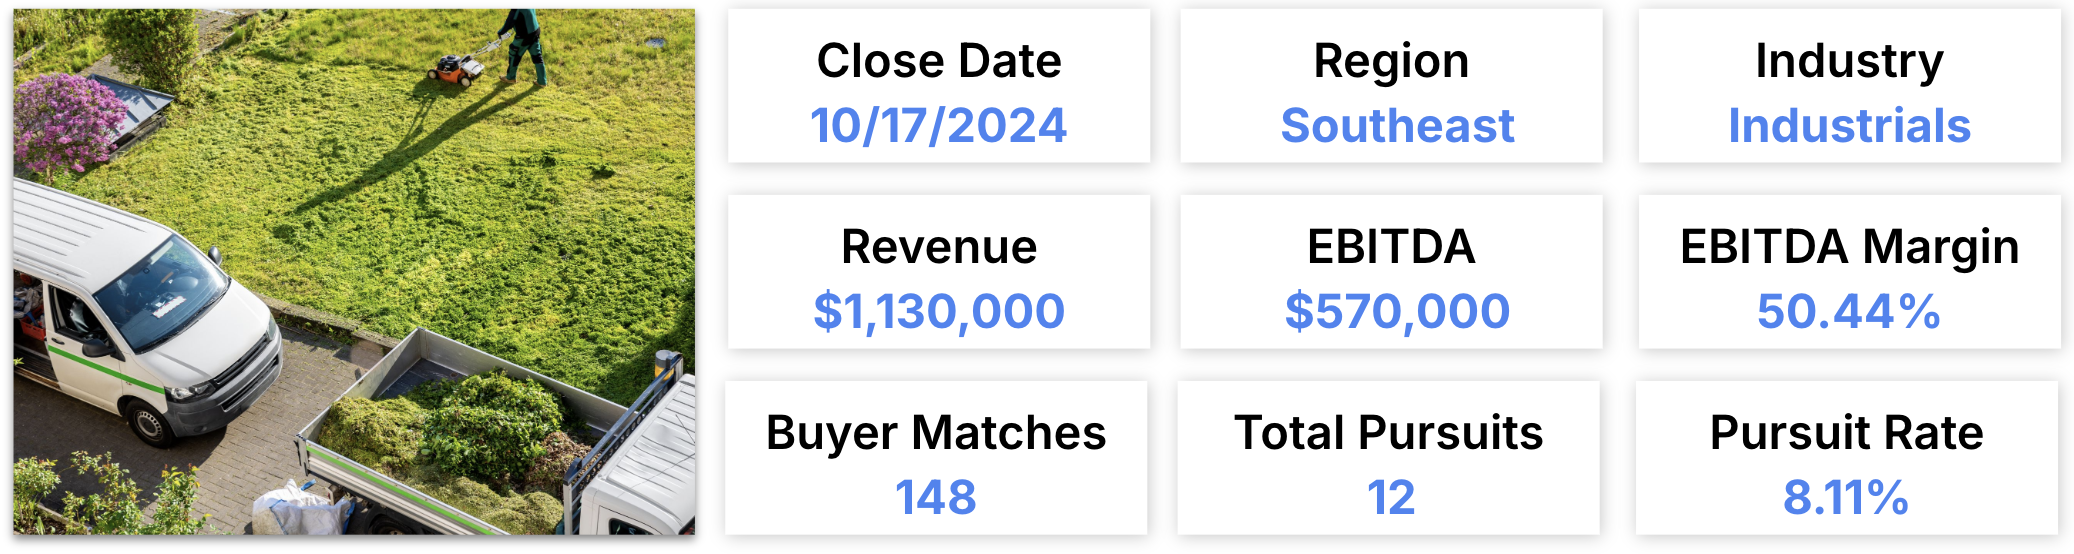Screen dimensions: 2074x554
Task: Click the 50.44% margin value
Action: (1849, 311)
